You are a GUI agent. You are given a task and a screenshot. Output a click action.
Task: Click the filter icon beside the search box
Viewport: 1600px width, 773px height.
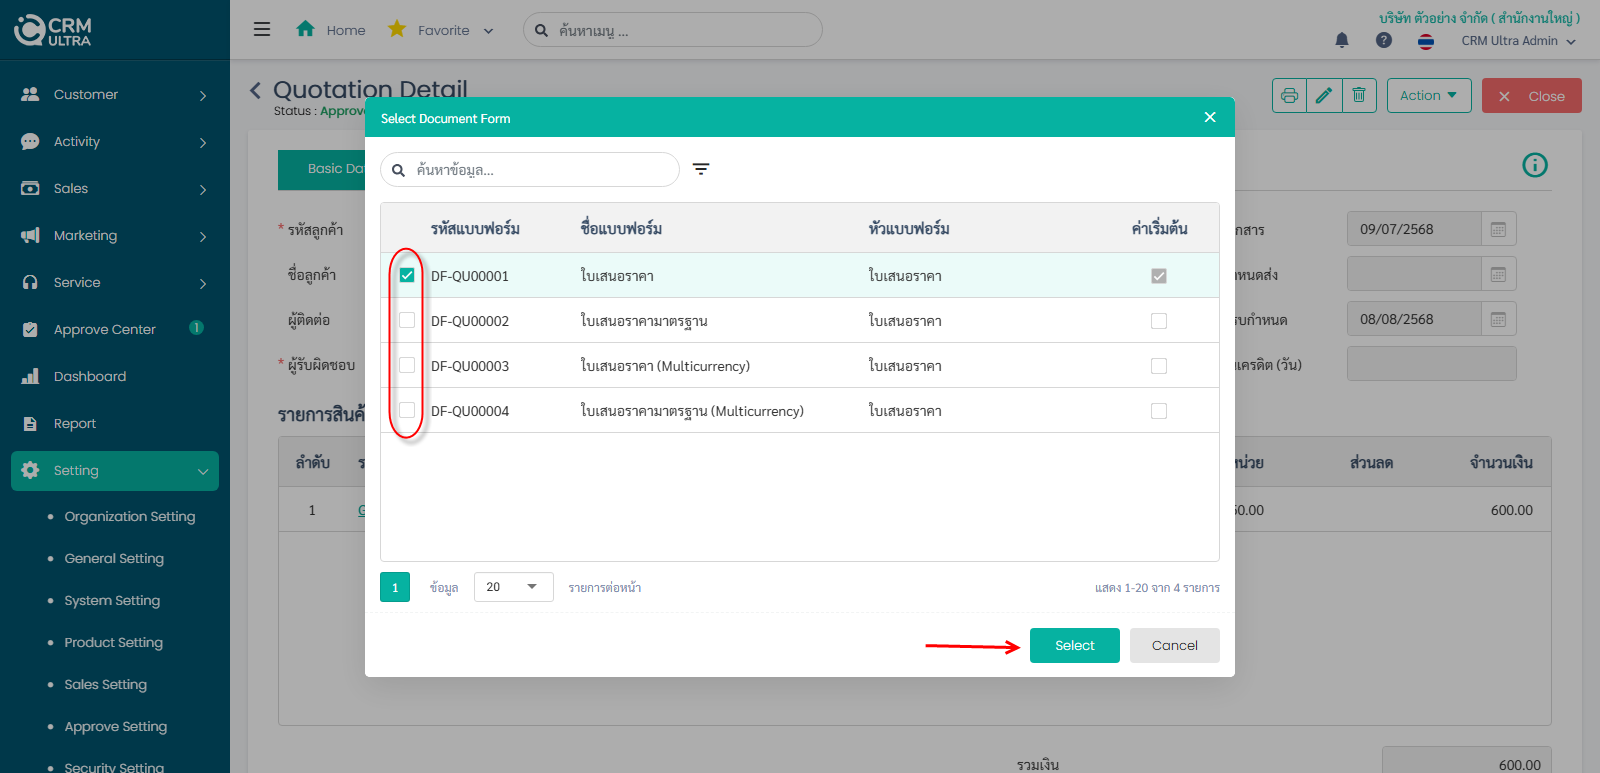click(701, 169)
